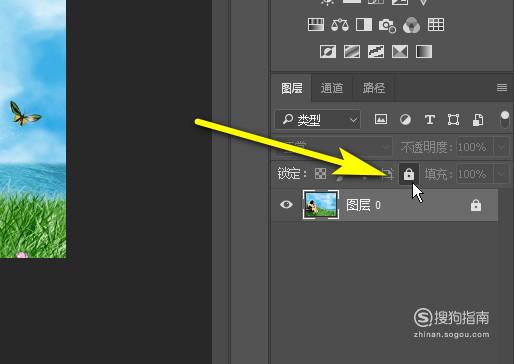Screen dimensions: 514x364
Task: Turn layer filtering switch on or off
Action: click(505, 119)
